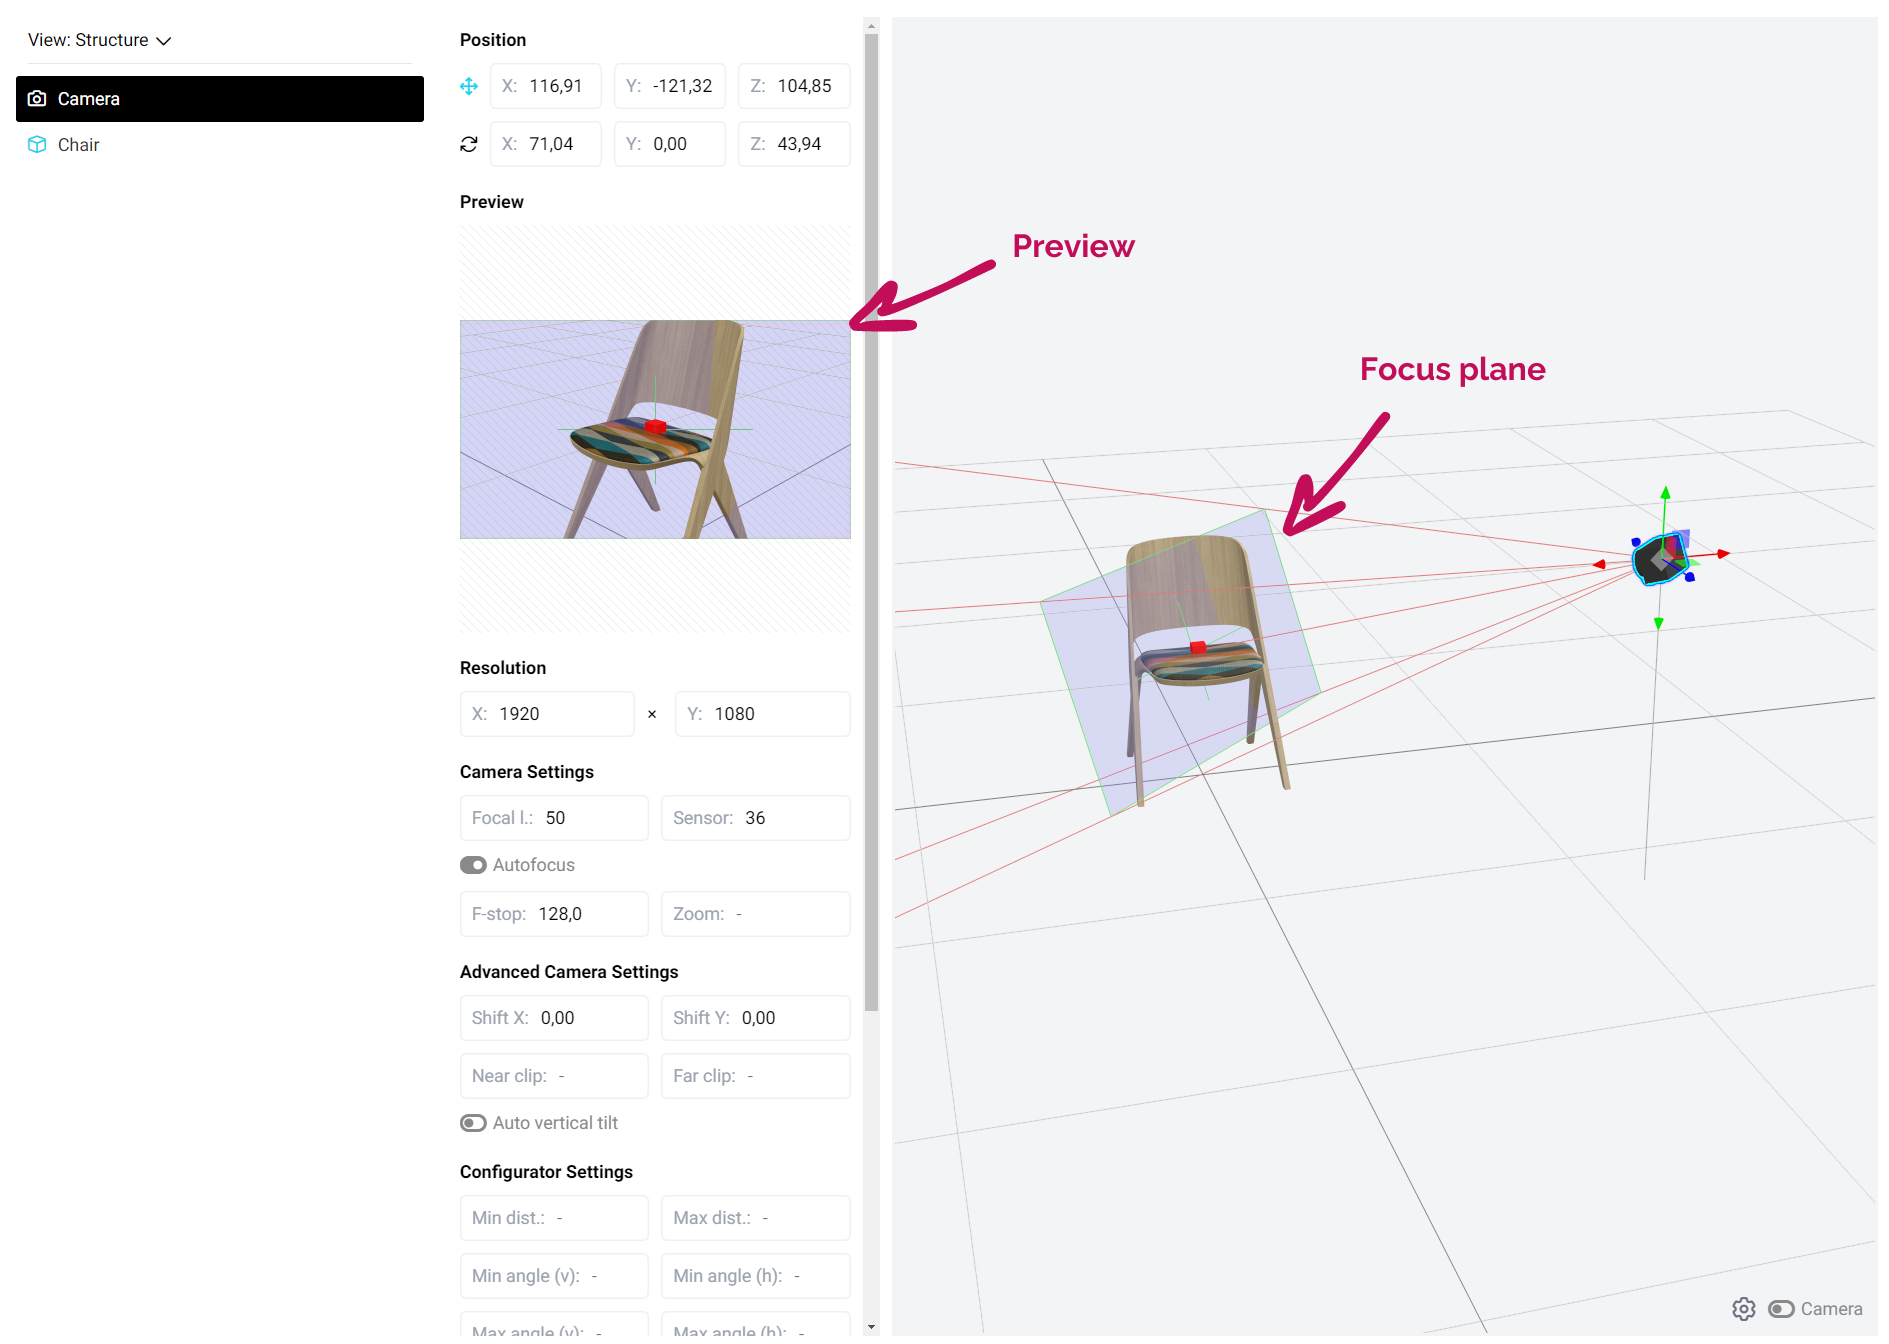Click the rotation icon beside rotation fields
The width and height of the screenshot is (1889, 1344).
pyautogui.click(x=469, y=144)
